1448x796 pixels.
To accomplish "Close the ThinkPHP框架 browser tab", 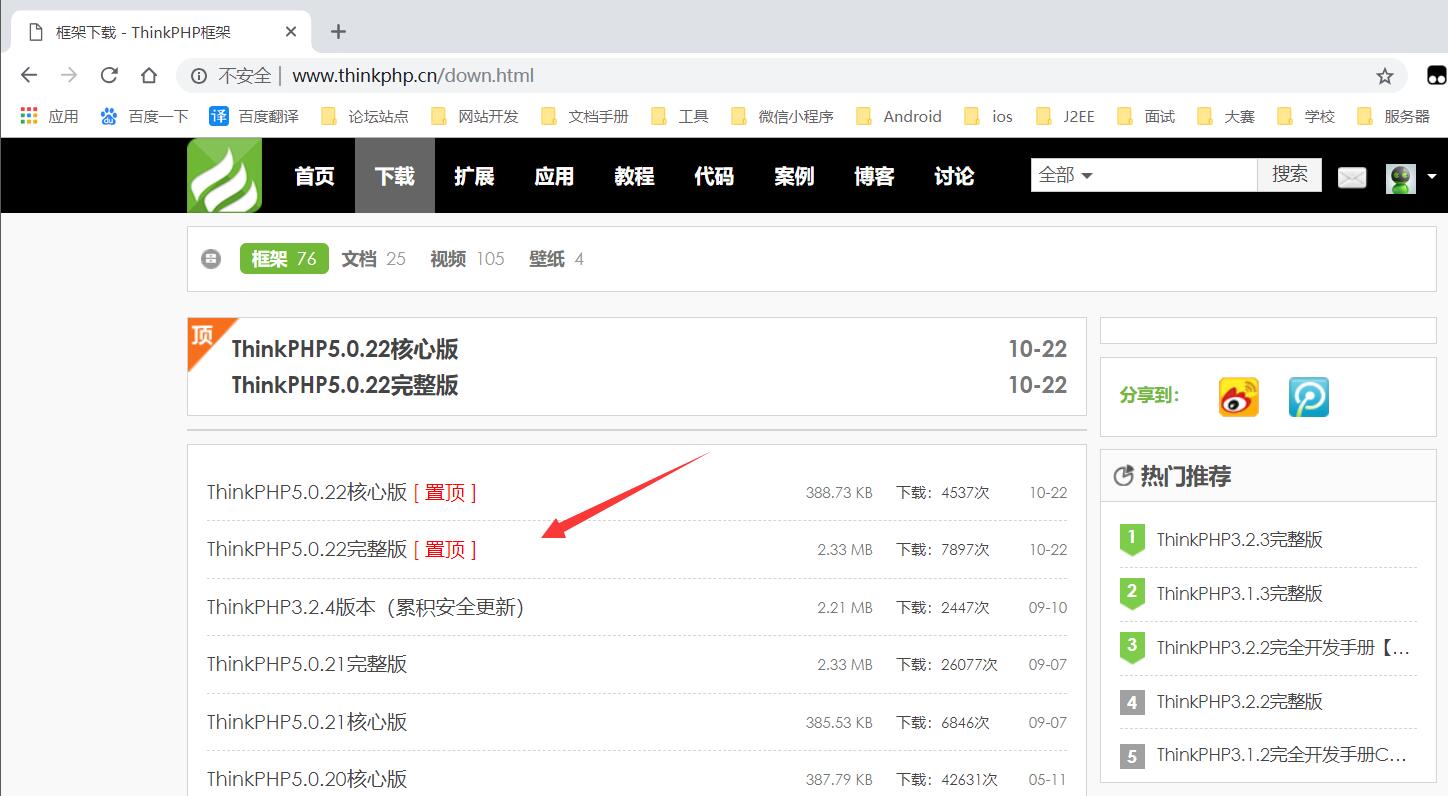I will click(x=291, y=32).
